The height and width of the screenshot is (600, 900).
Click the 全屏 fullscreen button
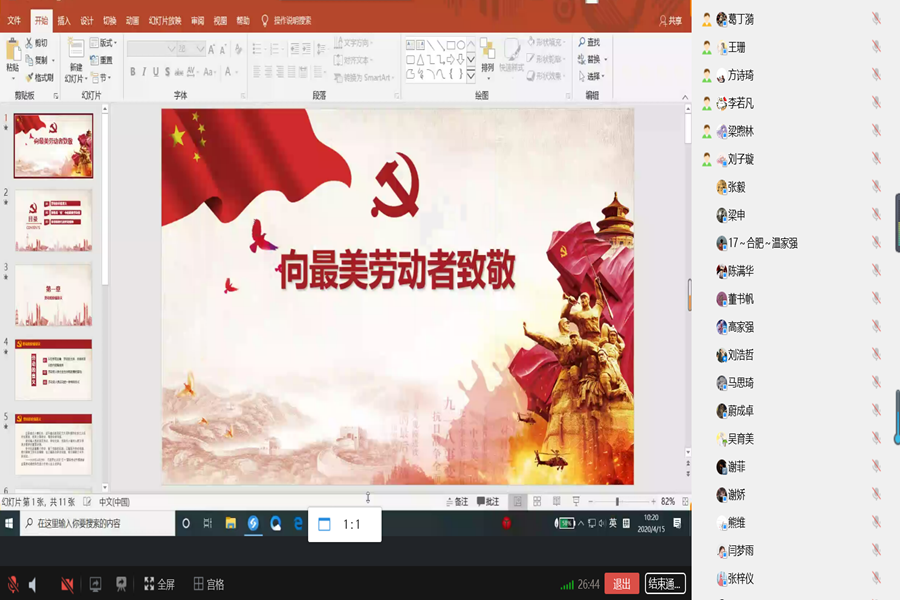[x=159, y=584]
